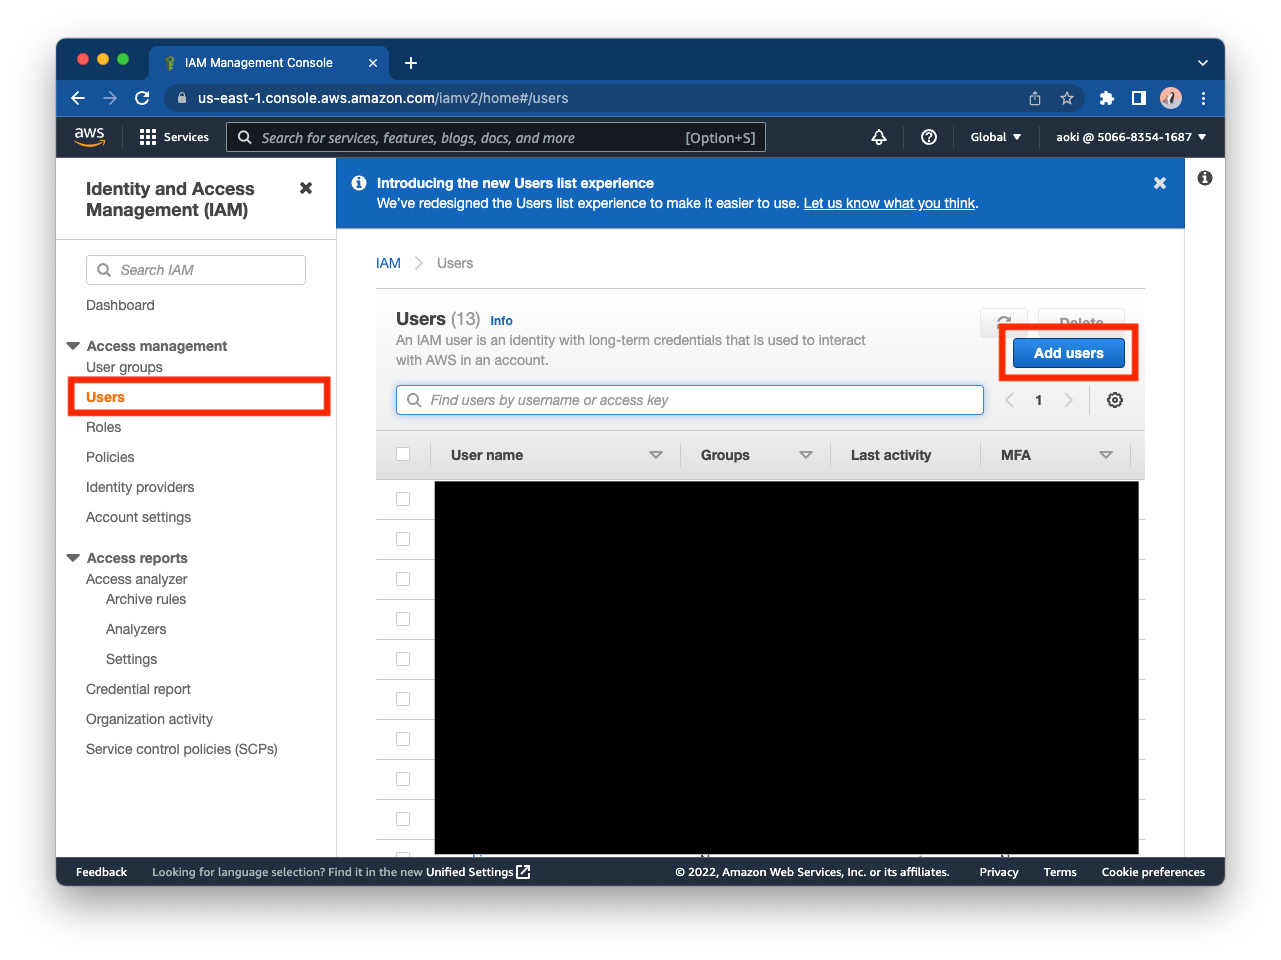Tick the eighth user row checkbox

403,779
